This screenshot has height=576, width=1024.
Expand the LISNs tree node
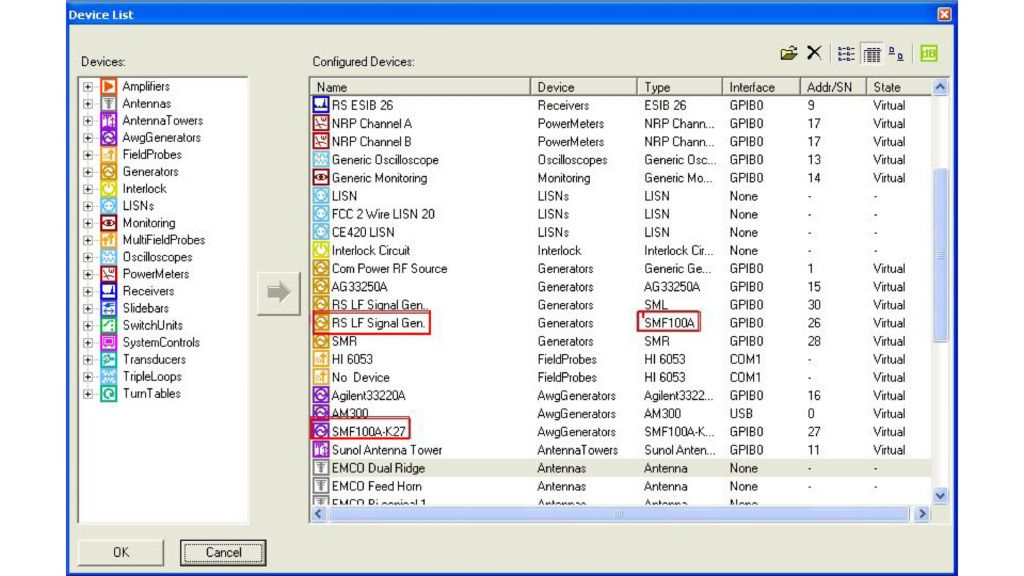pyautogui.click(x=88, y=206)
